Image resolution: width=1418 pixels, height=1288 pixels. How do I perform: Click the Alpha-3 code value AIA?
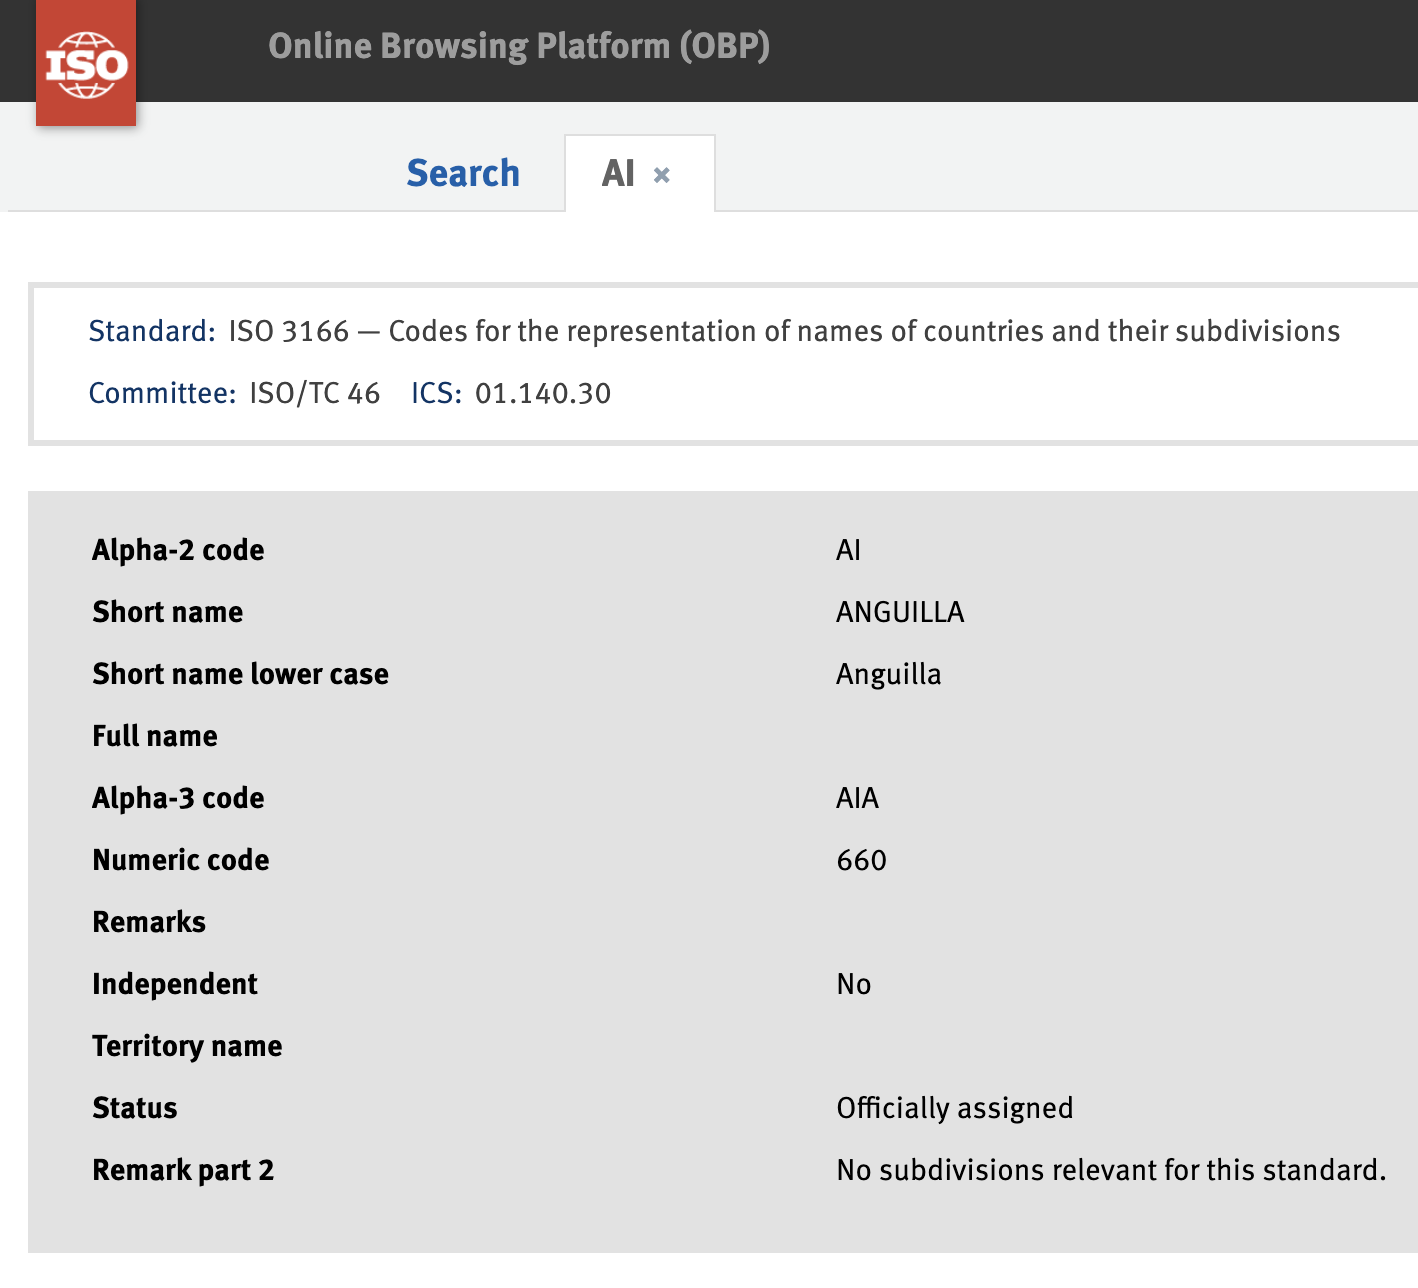pyautogui.click(x=857, y=798)
